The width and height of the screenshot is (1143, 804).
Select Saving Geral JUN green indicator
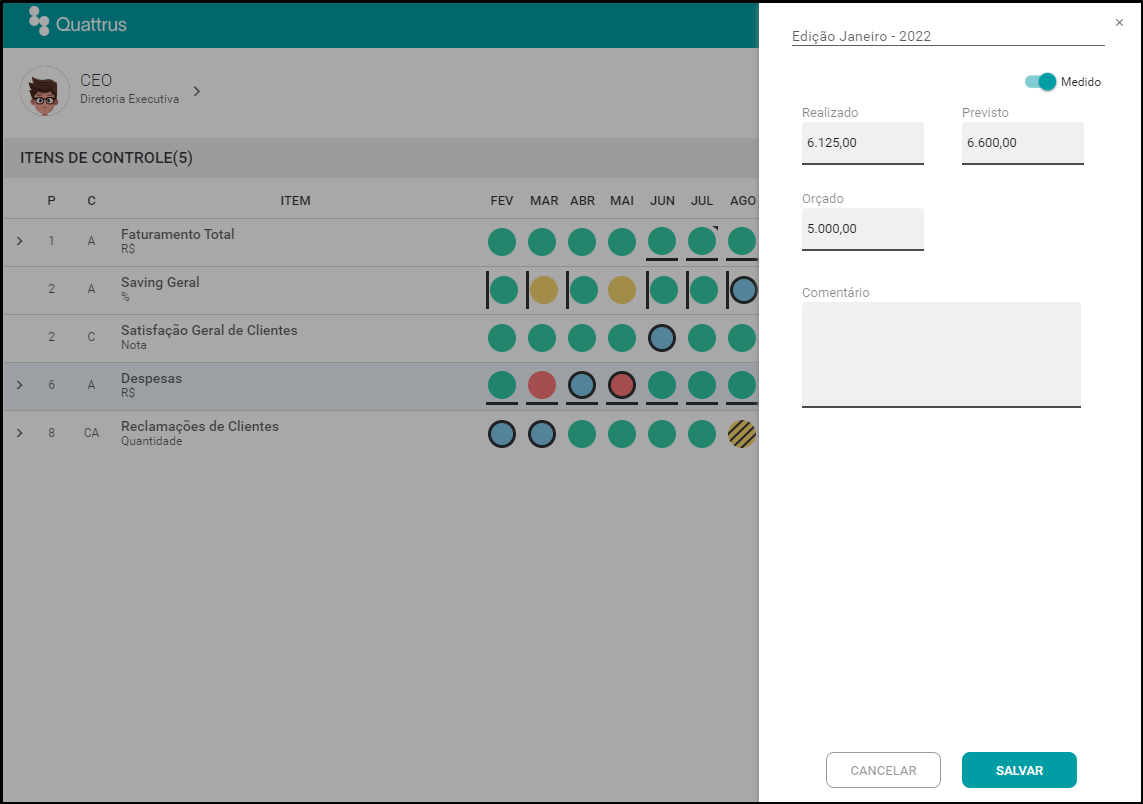click(663, 290)
